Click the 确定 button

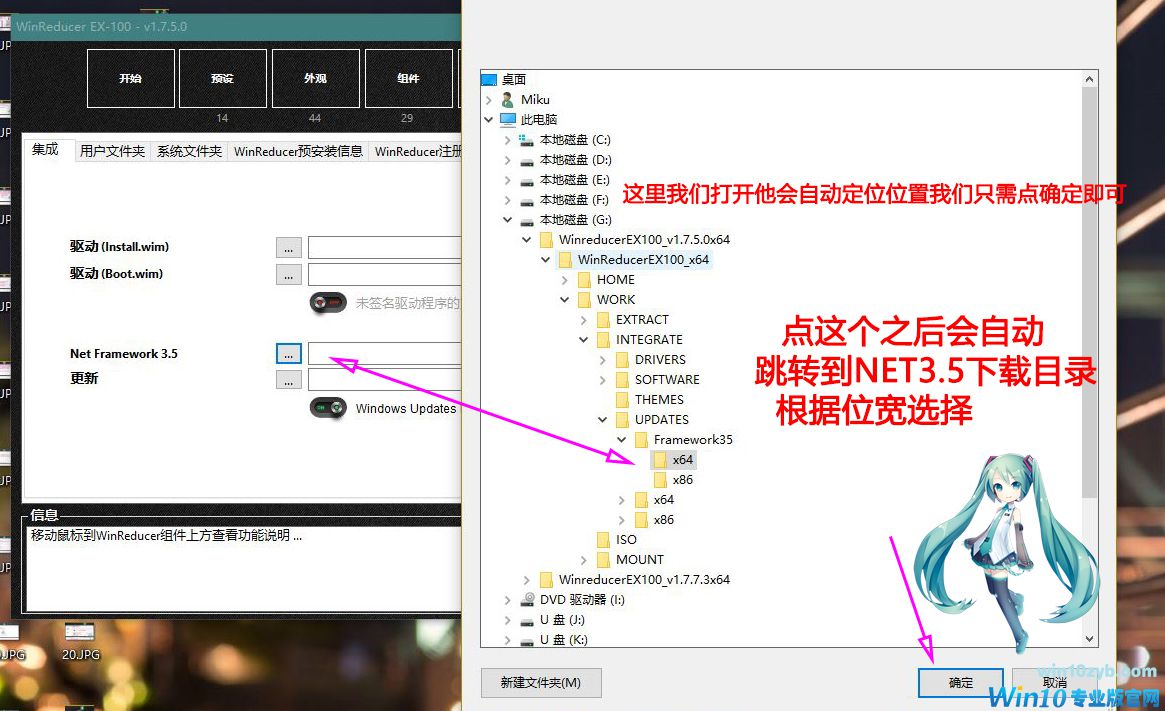(x=960, y=683)
